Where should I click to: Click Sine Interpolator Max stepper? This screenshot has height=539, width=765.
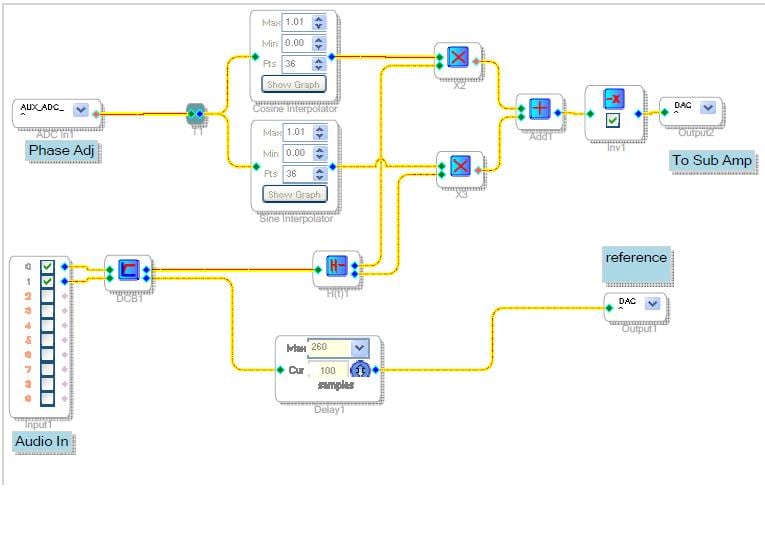(x=320, y=132)
